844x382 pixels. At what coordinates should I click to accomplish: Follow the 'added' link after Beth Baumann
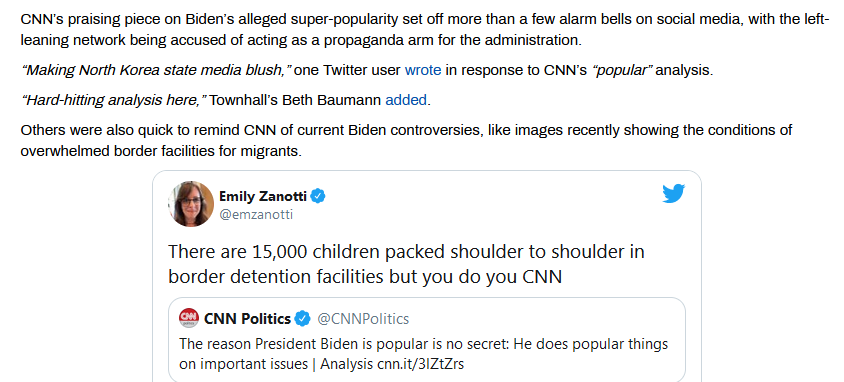tap(406, 100)
